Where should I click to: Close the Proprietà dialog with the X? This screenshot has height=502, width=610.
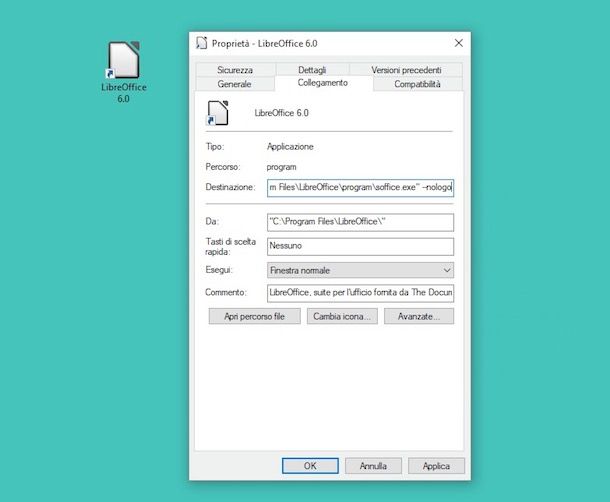pyautogui.click(x=459, y=43)
